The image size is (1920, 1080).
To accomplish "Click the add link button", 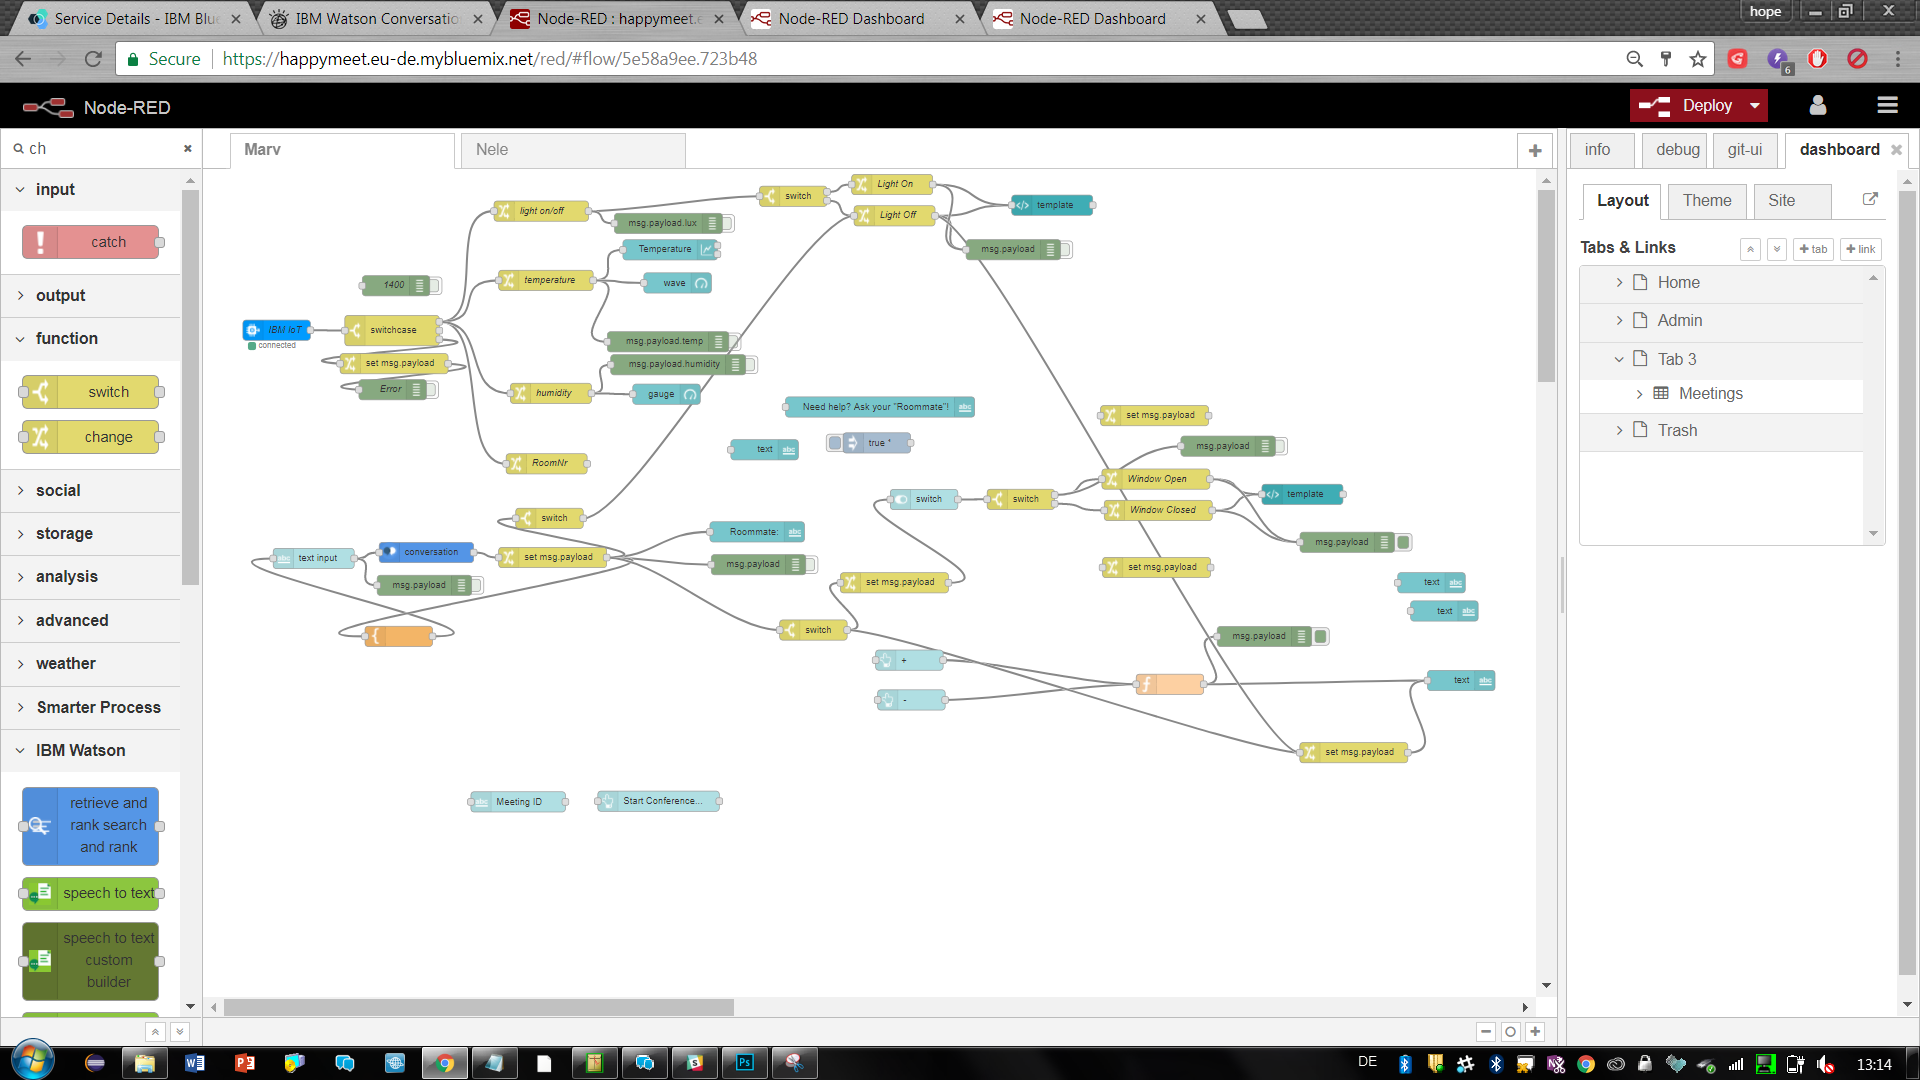I will point(1861,249).
